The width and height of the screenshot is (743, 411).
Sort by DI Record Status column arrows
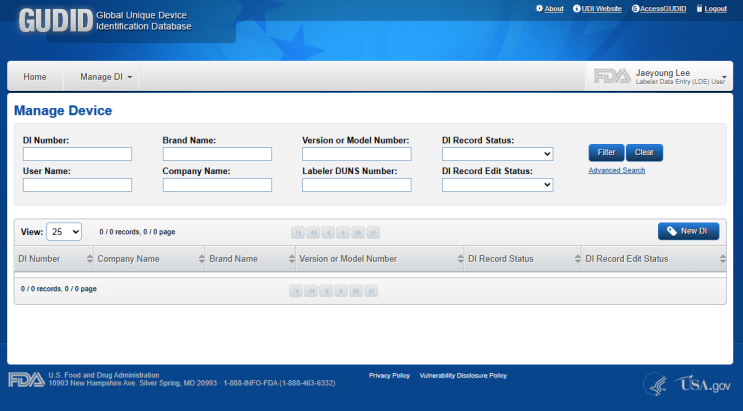[x=579, y=259]
